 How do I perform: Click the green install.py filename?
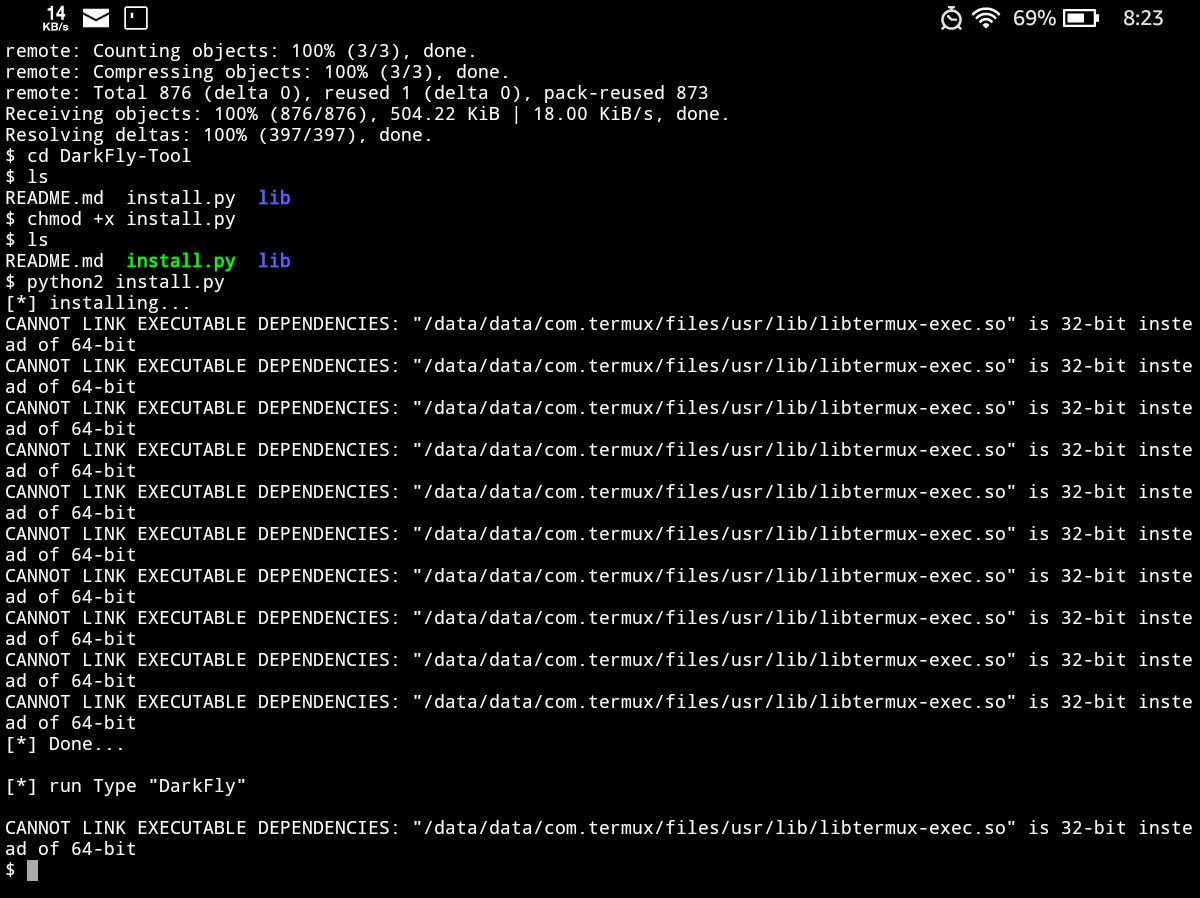[x=181, y=261]
